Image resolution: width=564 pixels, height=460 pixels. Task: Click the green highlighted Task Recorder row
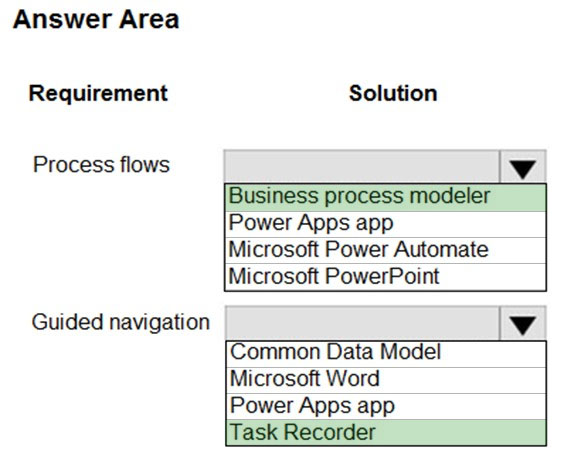coord(386,433)
